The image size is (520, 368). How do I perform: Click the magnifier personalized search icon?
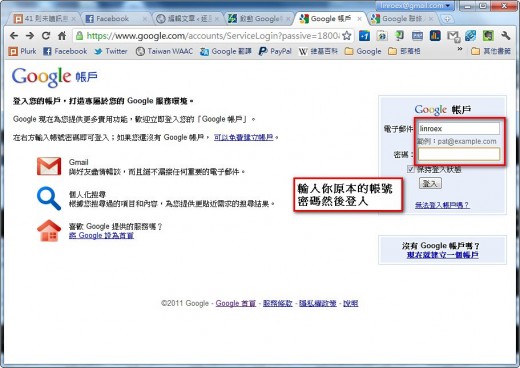pyautogui.click(x=49, y=199)
